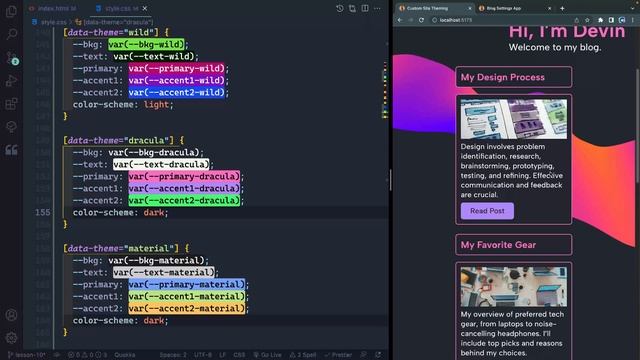Image resolution: width=640 pixels, height=360 pixels.
Task: Click the --accent2-wild blue color value
Action: point(176,92)
